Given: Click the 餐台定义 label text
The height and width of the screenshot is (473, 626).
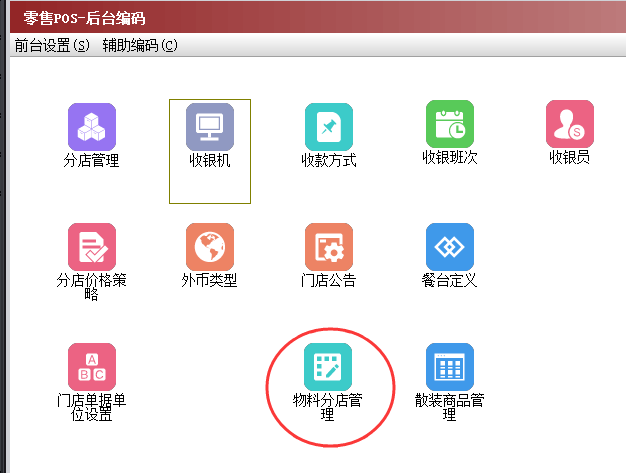Looking at the screenshot, I should tap(449, 280).
